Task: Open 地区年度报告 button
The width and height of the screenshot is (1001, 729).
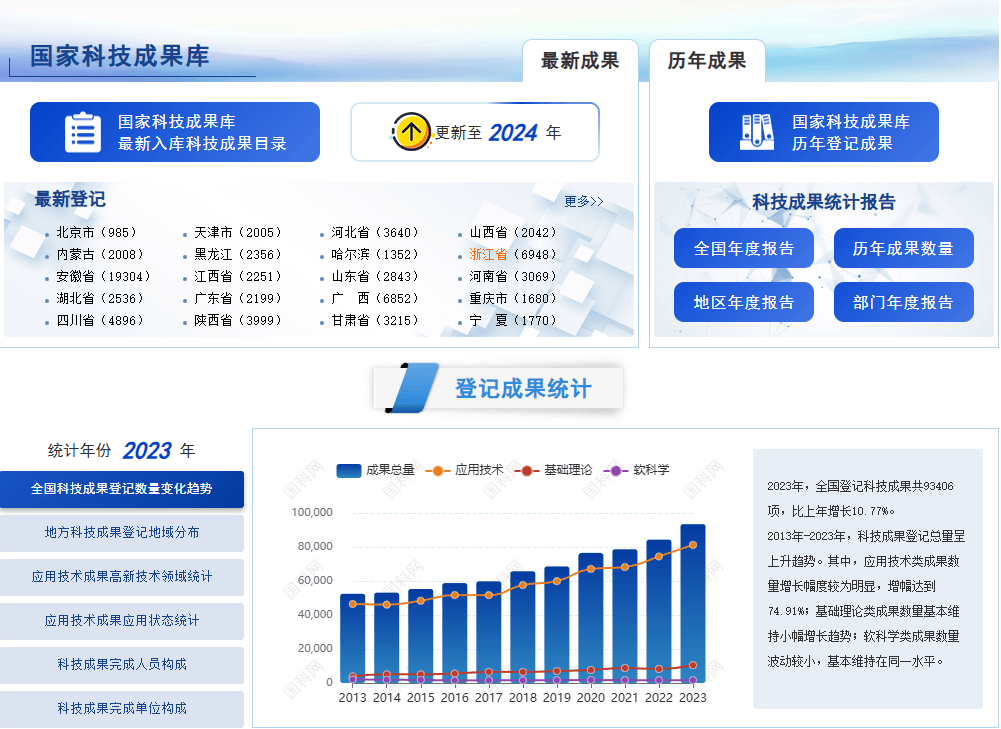Action: pyautogui.click(x=744, y=302)
